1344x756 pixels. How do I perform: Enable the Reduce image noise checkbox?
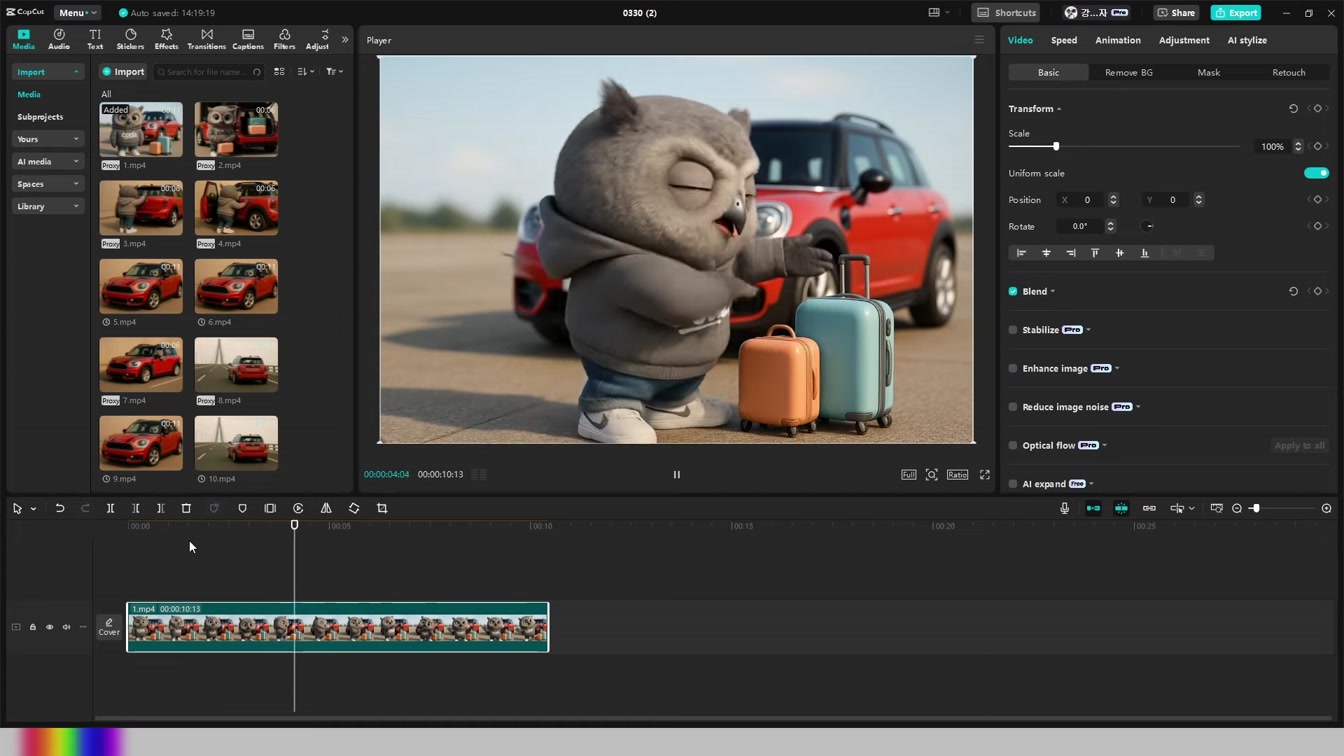click(x=1013, y=407)
